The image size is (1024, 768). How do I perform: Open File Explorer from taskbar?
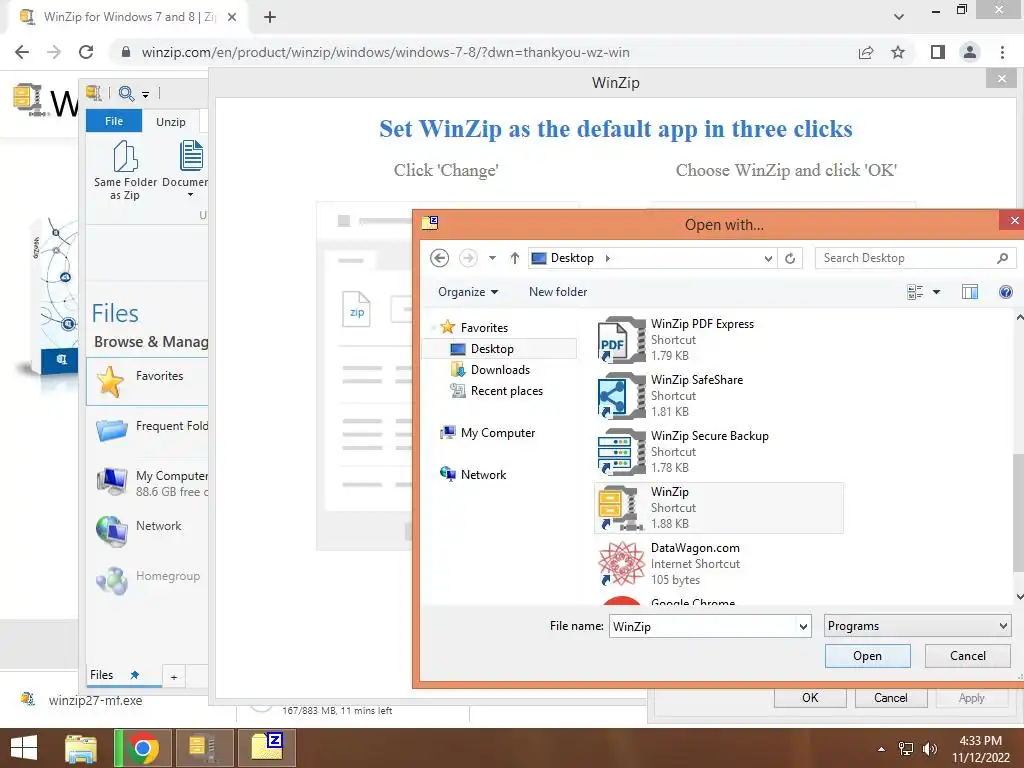point(81,748)
